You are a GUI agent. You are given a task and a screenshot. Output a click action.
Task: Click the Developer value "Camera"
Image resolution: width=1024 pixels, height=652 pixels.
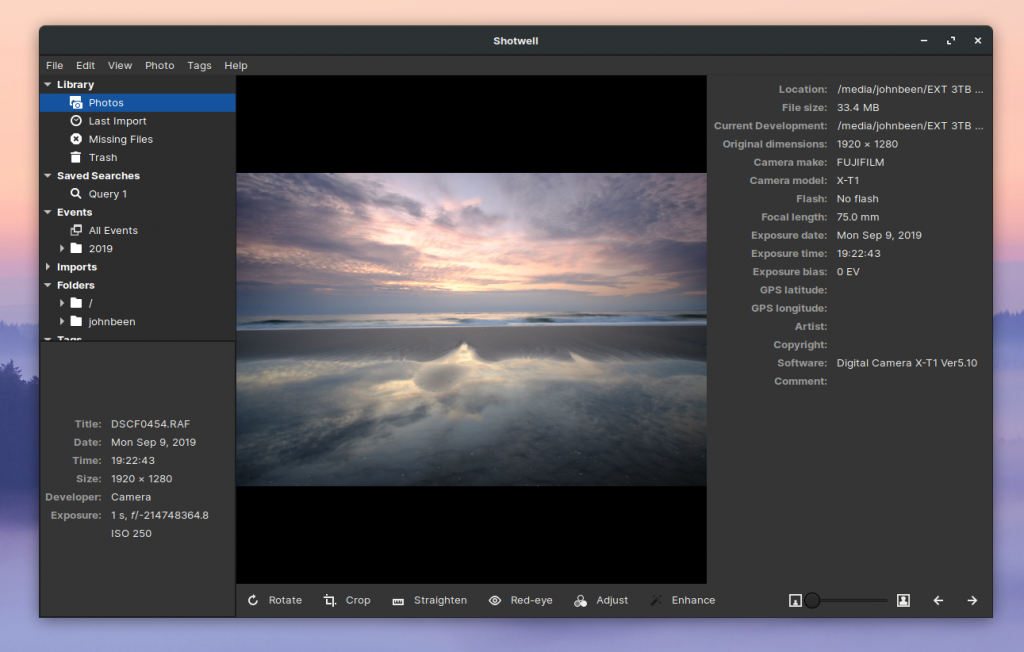tap(131, 497)
